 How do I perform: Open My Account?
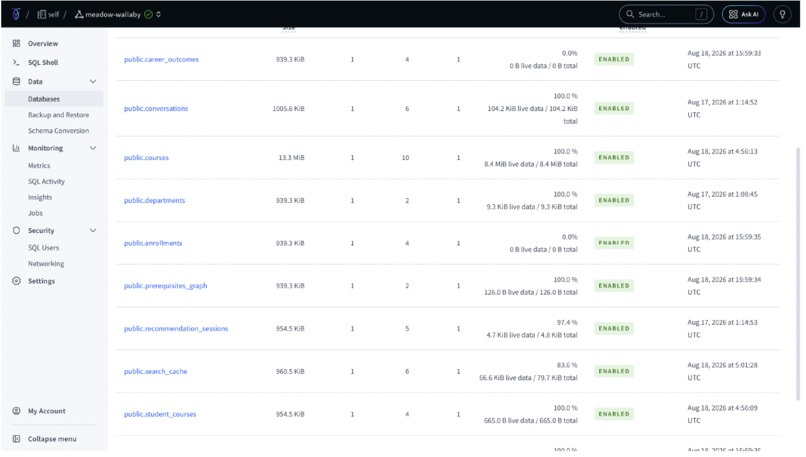click(47, 411)
